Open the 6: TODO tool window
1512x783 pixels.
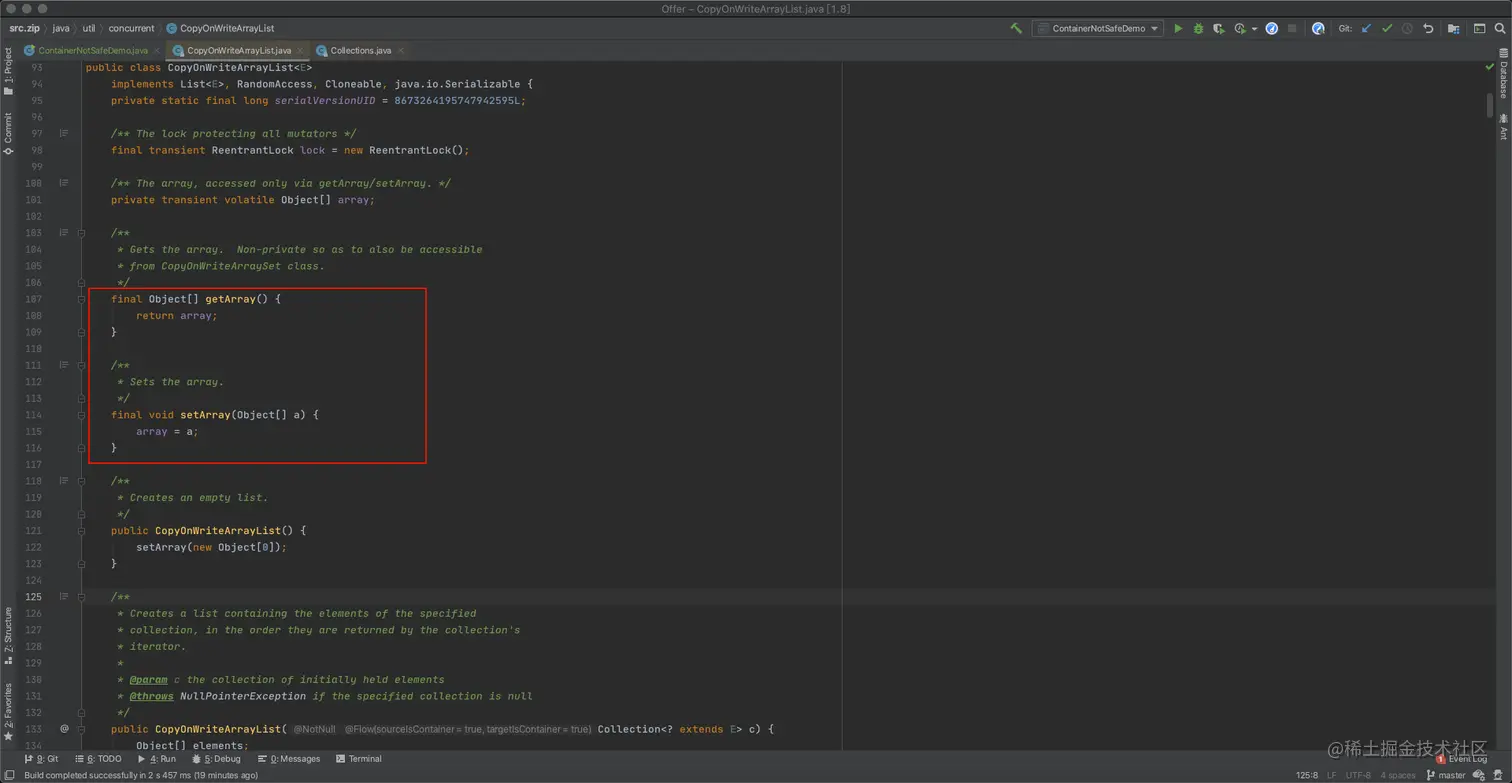coord(97,759)
